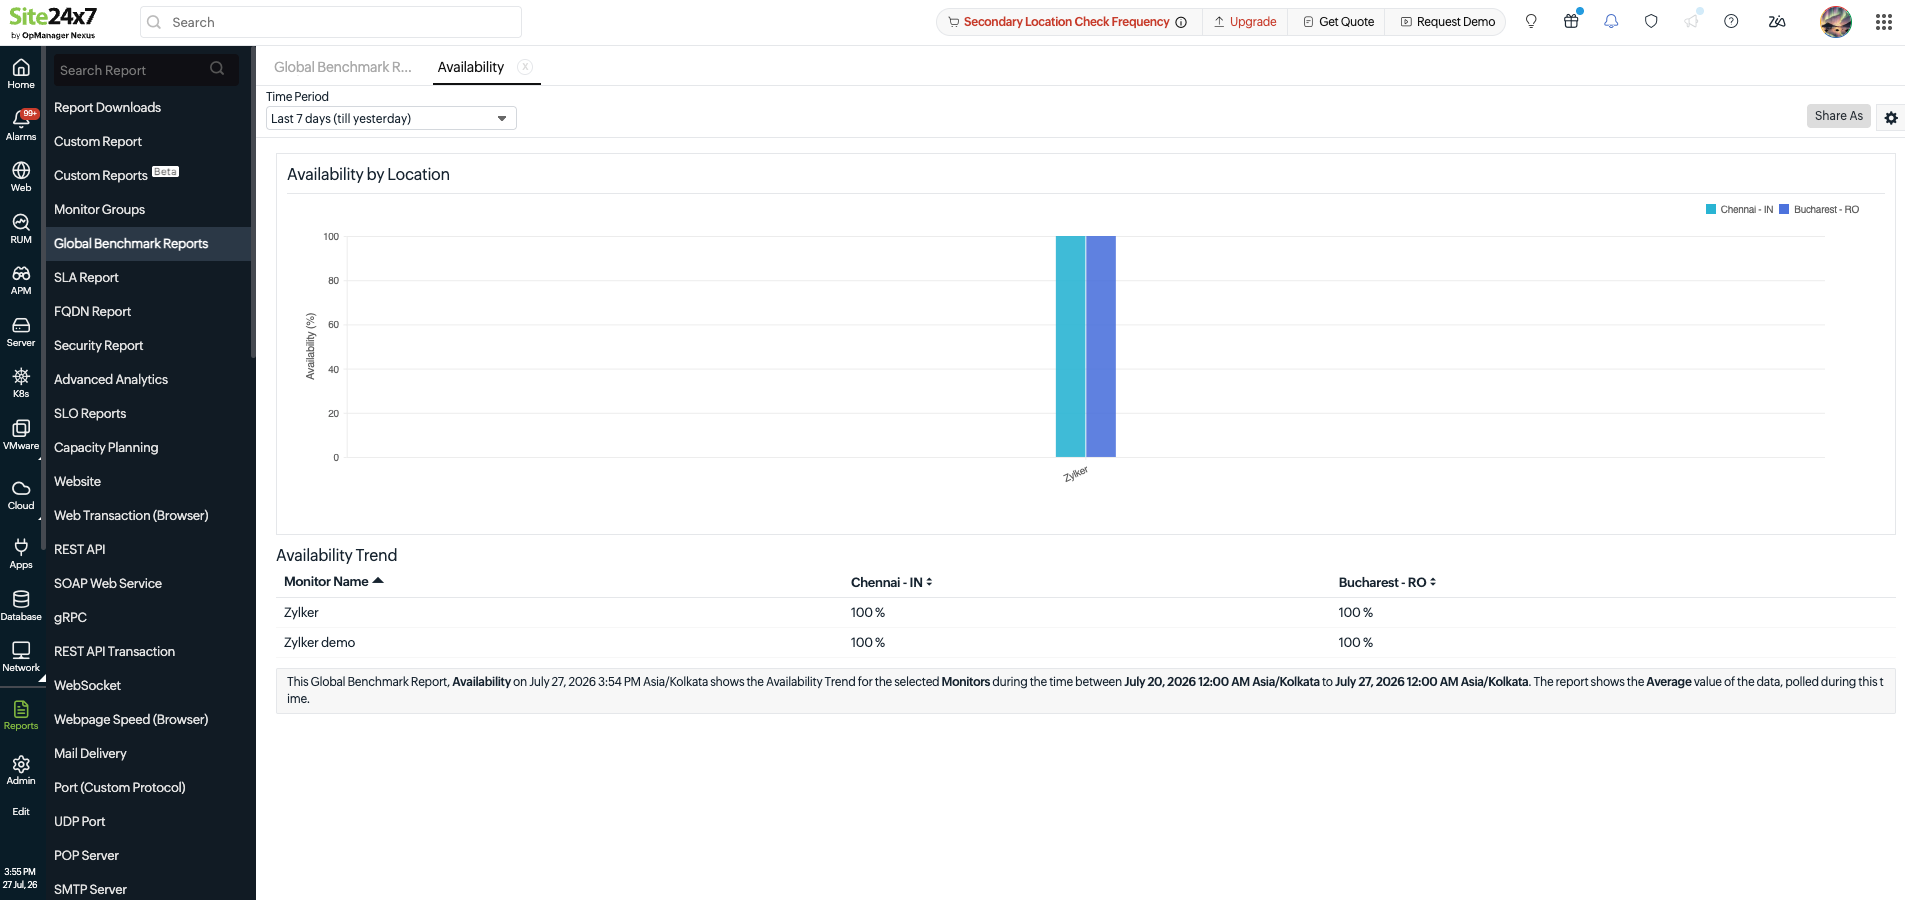Open Custom Reports Beta item
Viewport: 1905px width, 900px height.
[116, 175]
